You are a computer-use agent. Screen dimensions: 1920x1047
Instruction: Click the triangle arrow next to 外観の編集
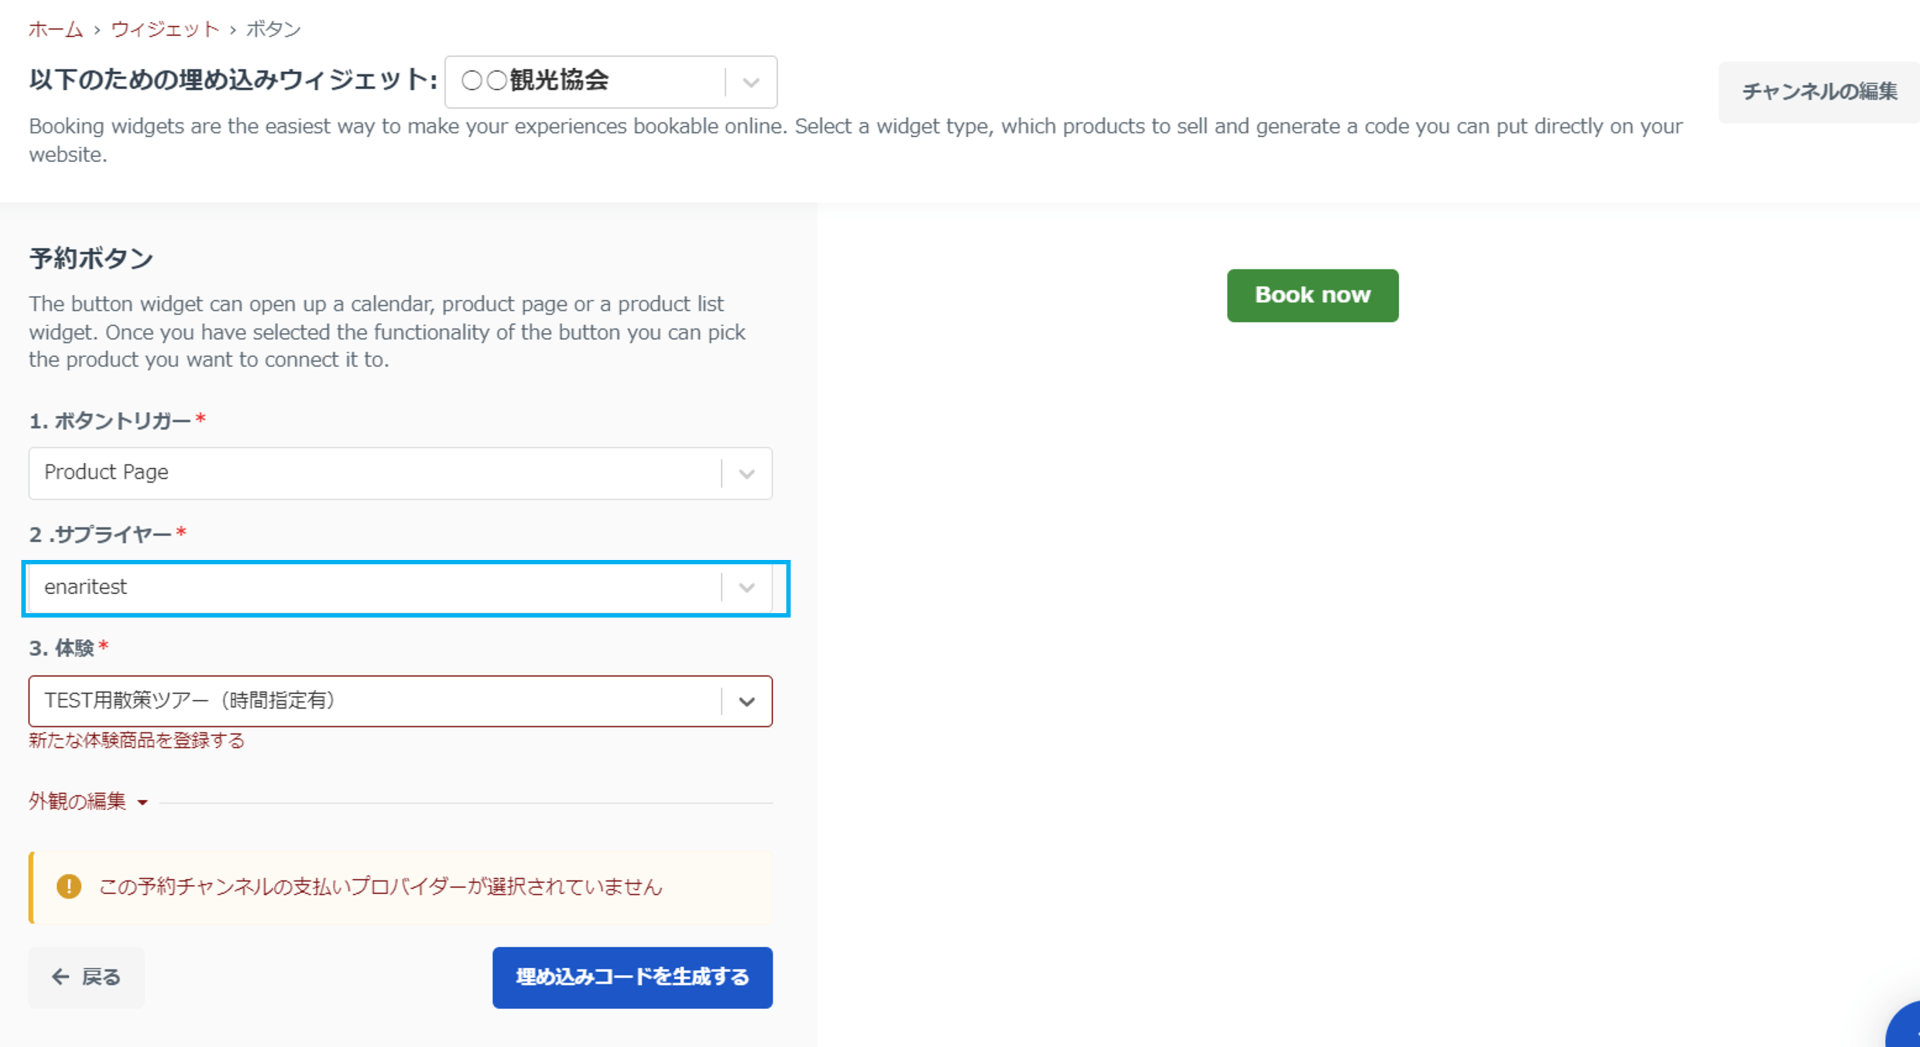tap(143, 803)
